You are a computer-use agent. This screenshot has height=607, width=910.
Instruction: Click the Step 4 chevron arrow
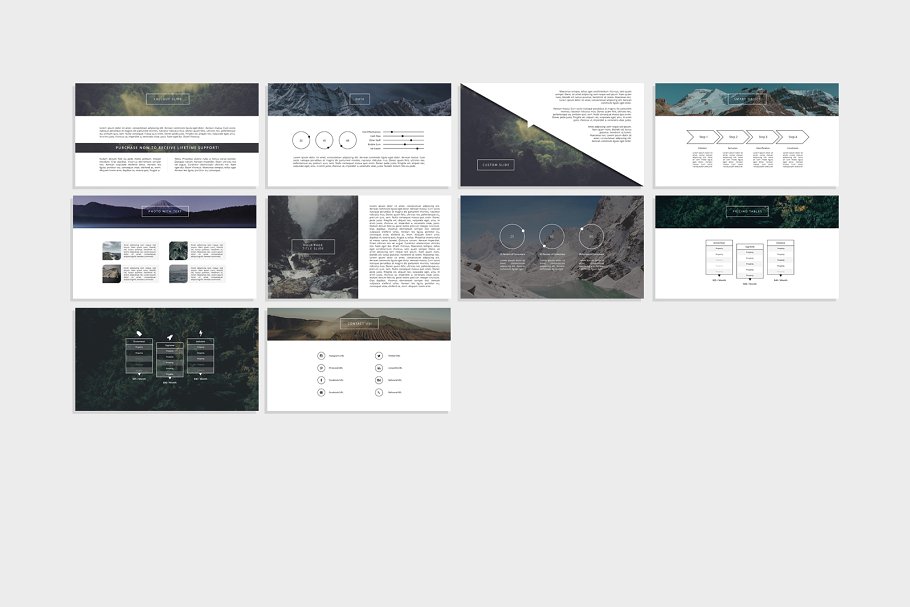pos(793,137)
